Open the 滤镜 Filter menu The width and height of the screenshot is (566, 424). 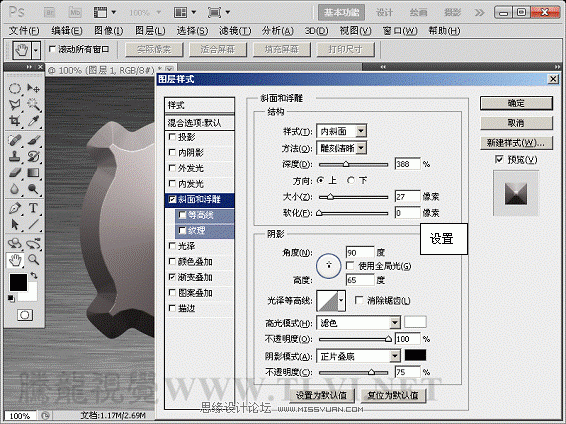[235, 31]
